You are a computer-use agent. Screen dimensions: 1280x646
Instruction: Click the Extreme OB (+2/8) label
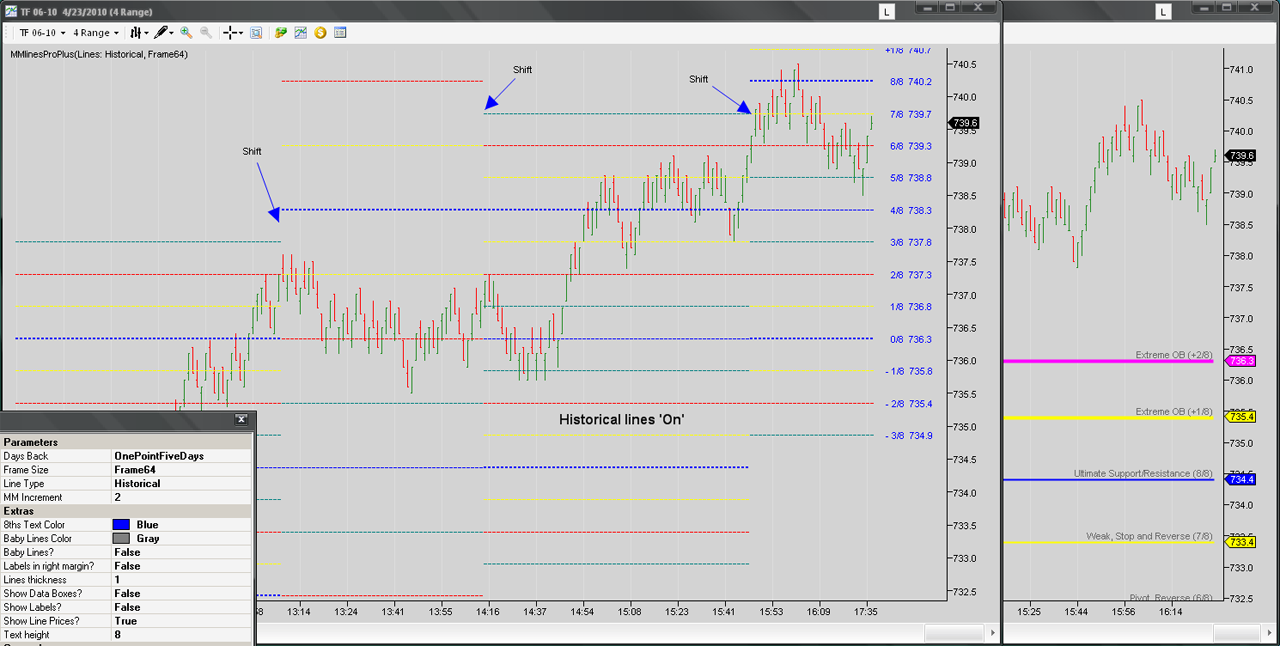tap(1174, 355)
